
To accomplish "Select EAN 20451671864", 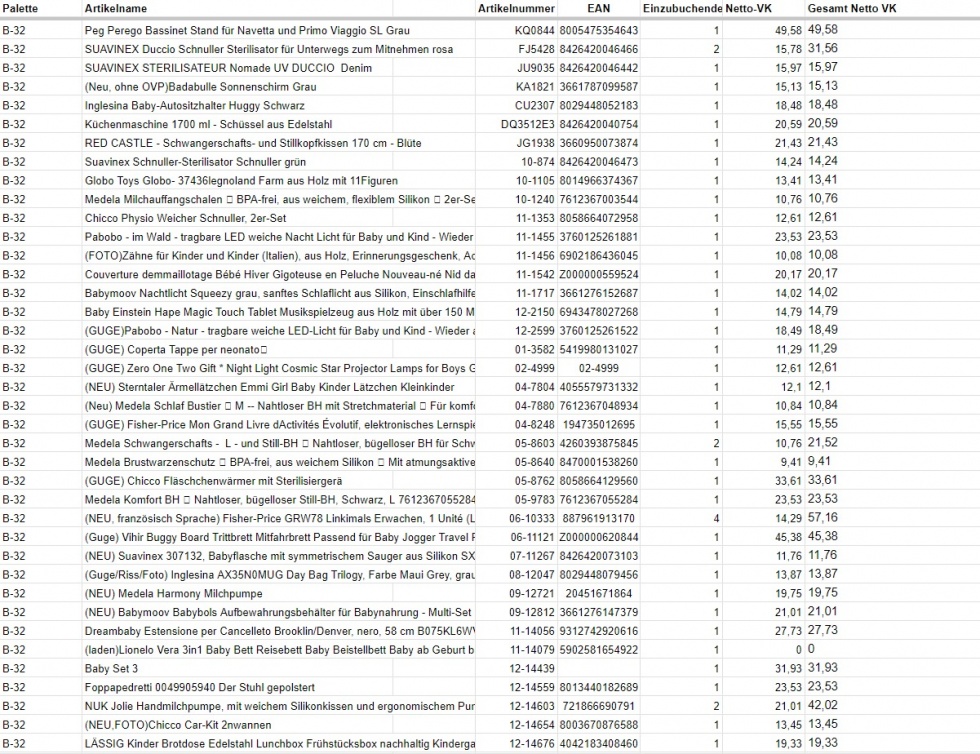I will 599,593.
